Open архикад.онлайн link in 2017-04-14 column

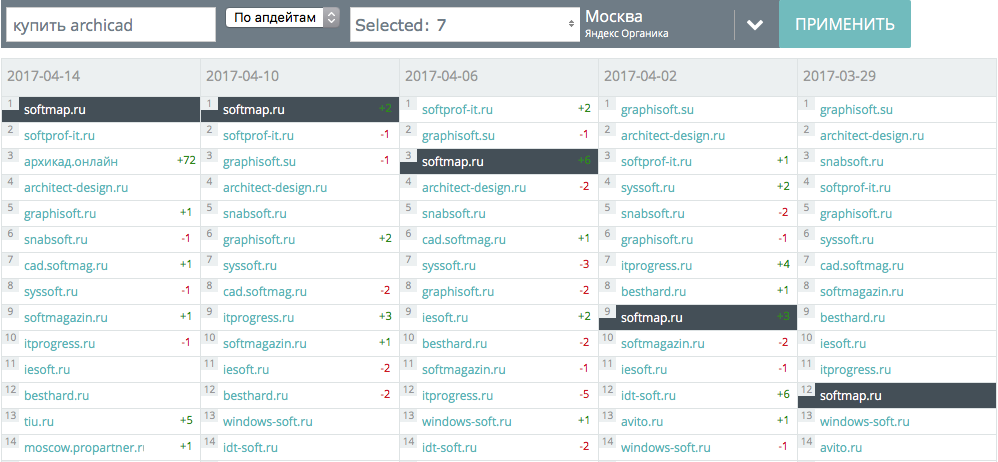70,161
